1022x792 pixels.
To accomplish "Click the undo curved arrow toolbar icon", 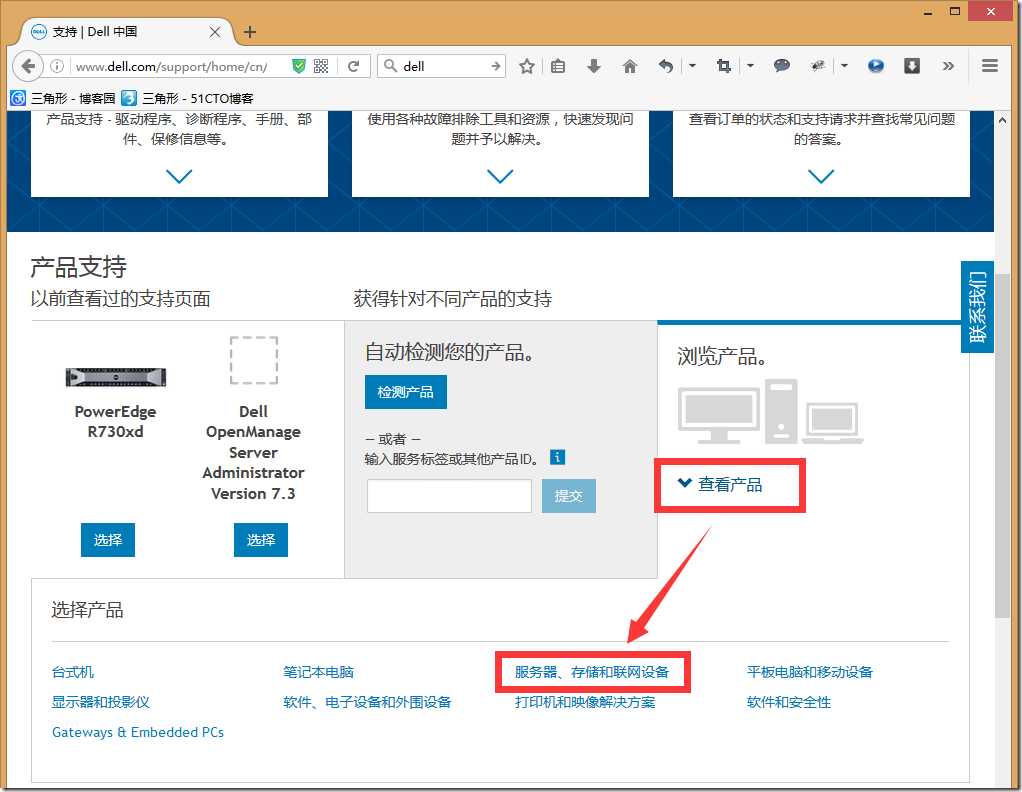I will (665, 66).
